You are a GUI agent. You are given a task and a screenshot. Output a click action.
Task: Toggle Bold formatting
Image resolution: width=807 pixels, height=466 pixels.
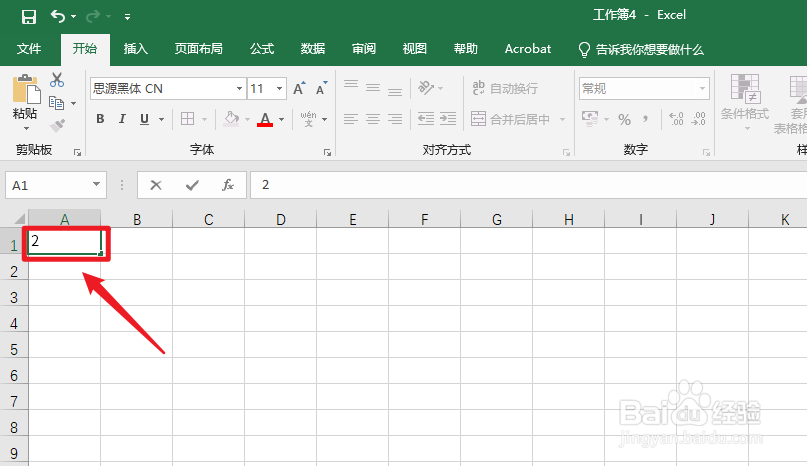coord(100,119)
